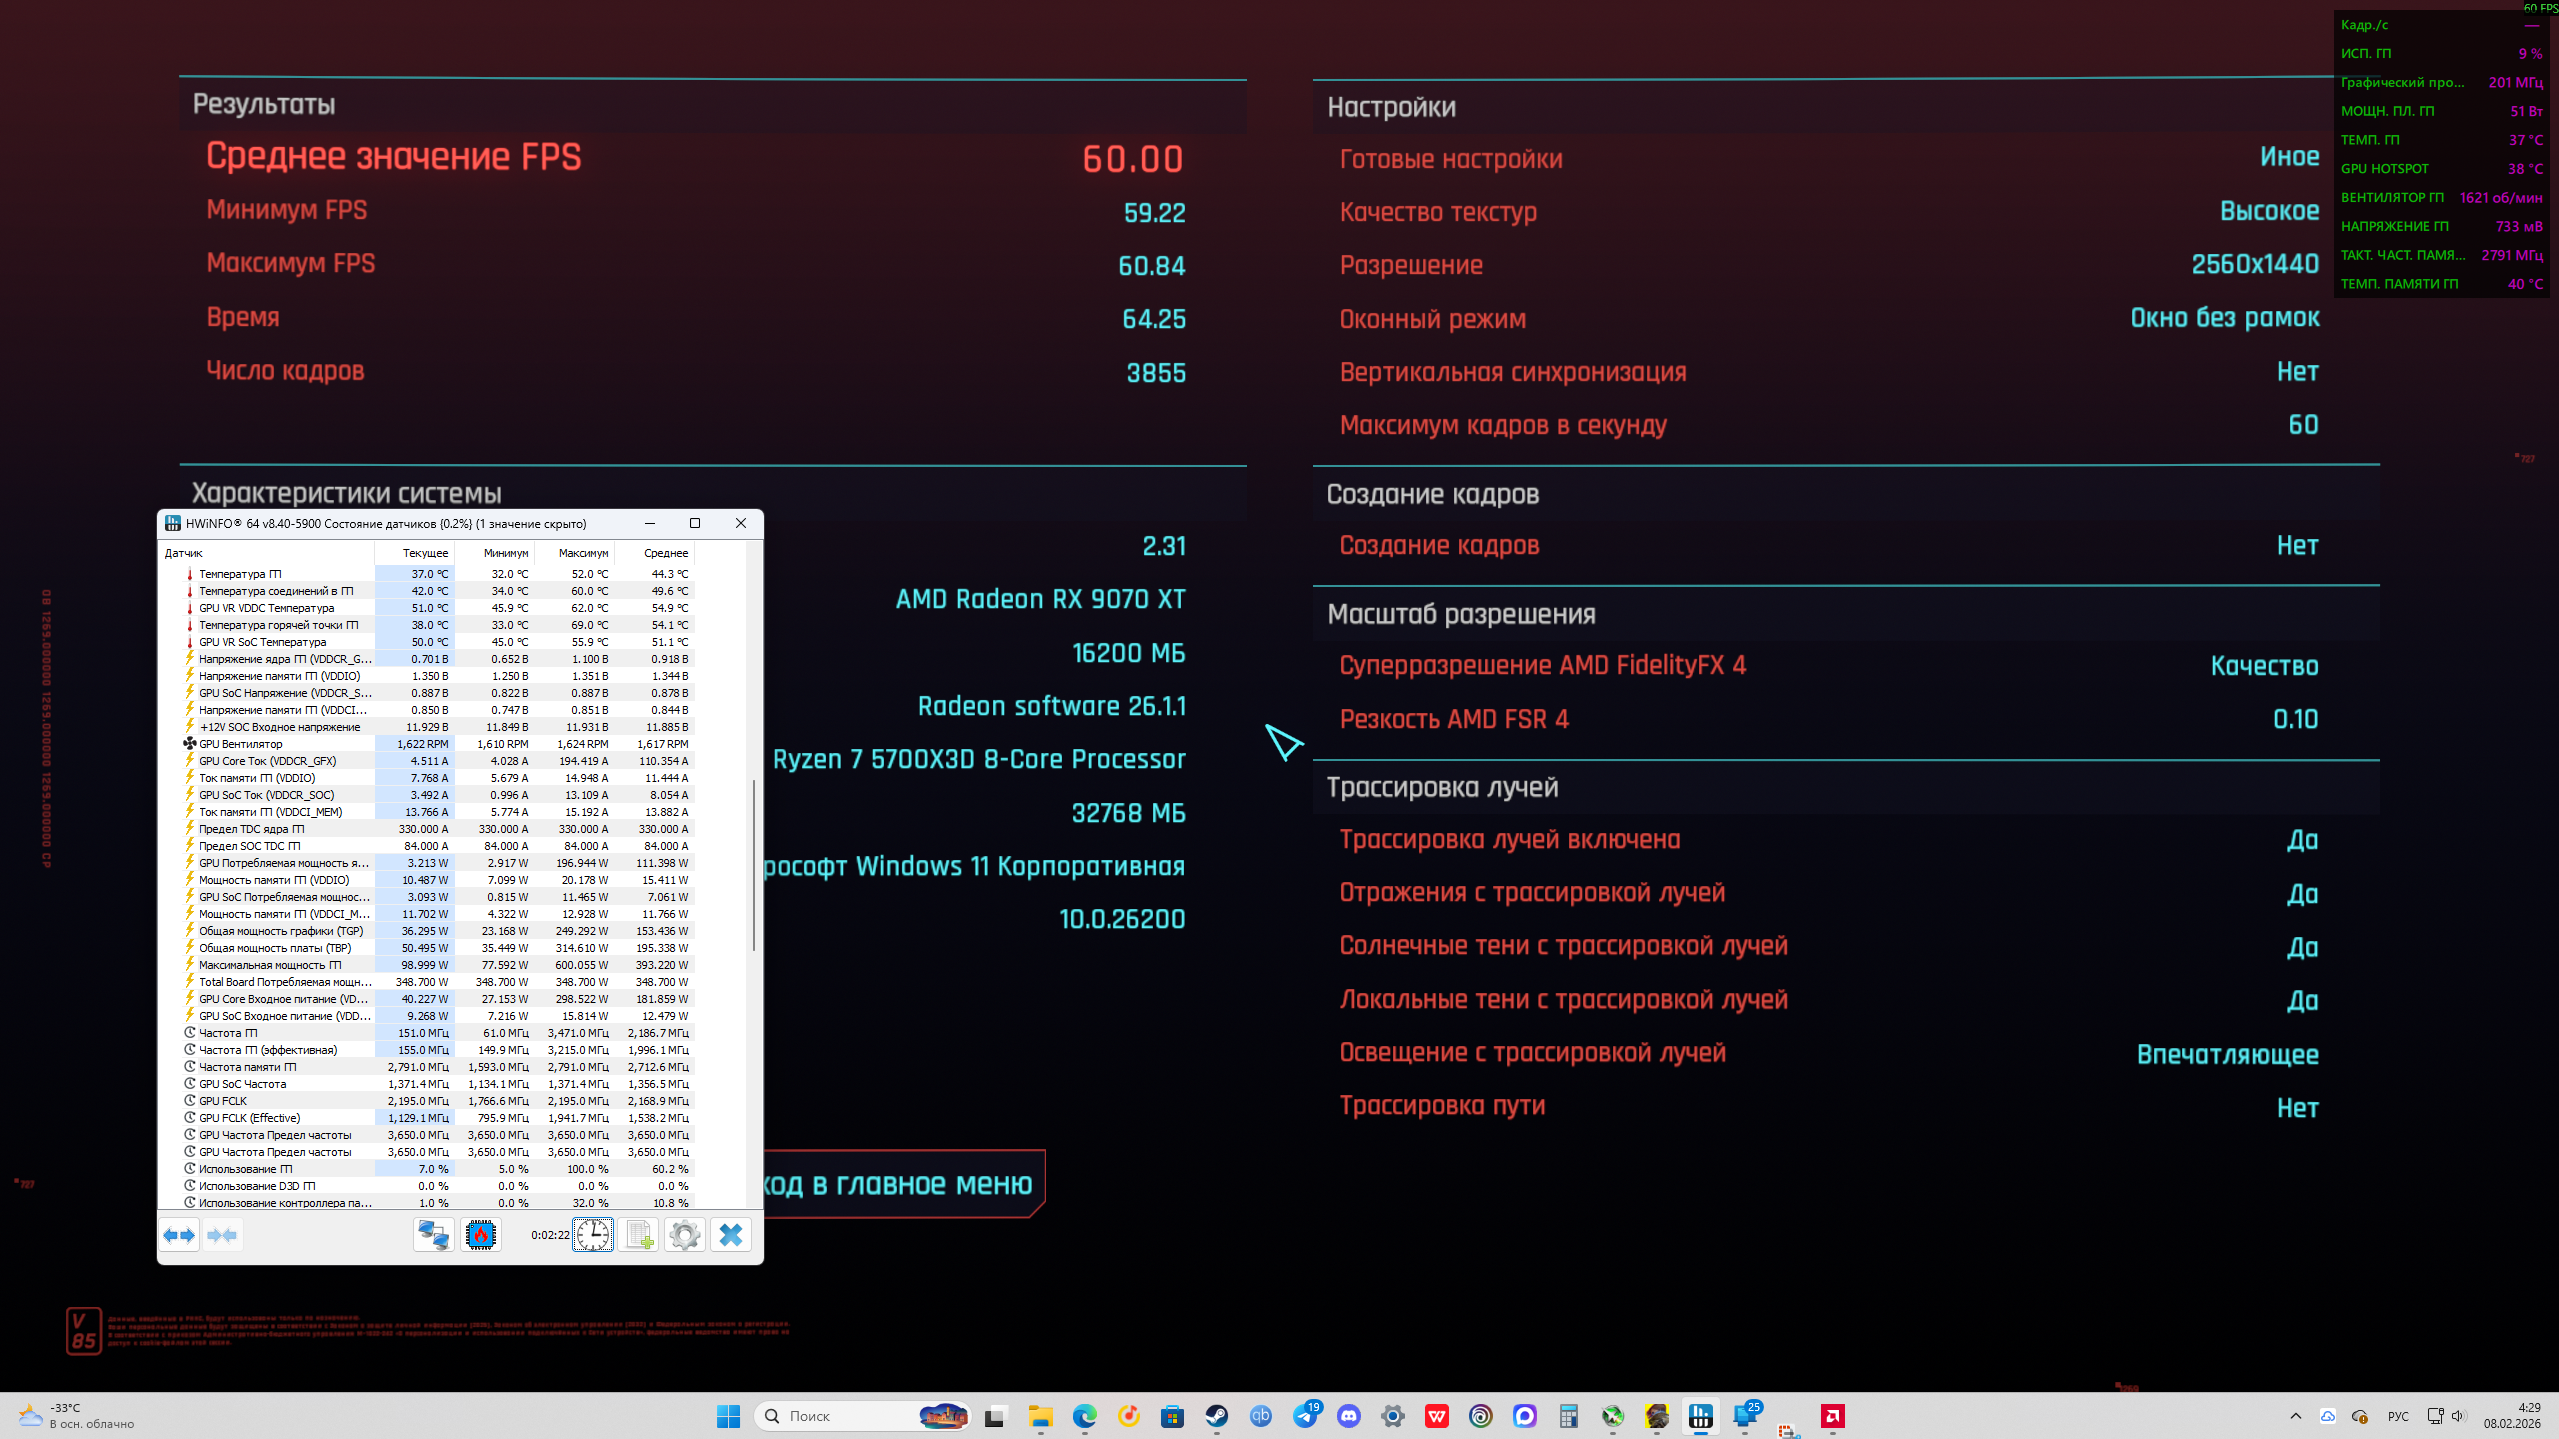The height and width of the screenshot is (1439, 2559).
Task: Reset sensor min/max using the clock icon
Action: tap(593, 1235)
